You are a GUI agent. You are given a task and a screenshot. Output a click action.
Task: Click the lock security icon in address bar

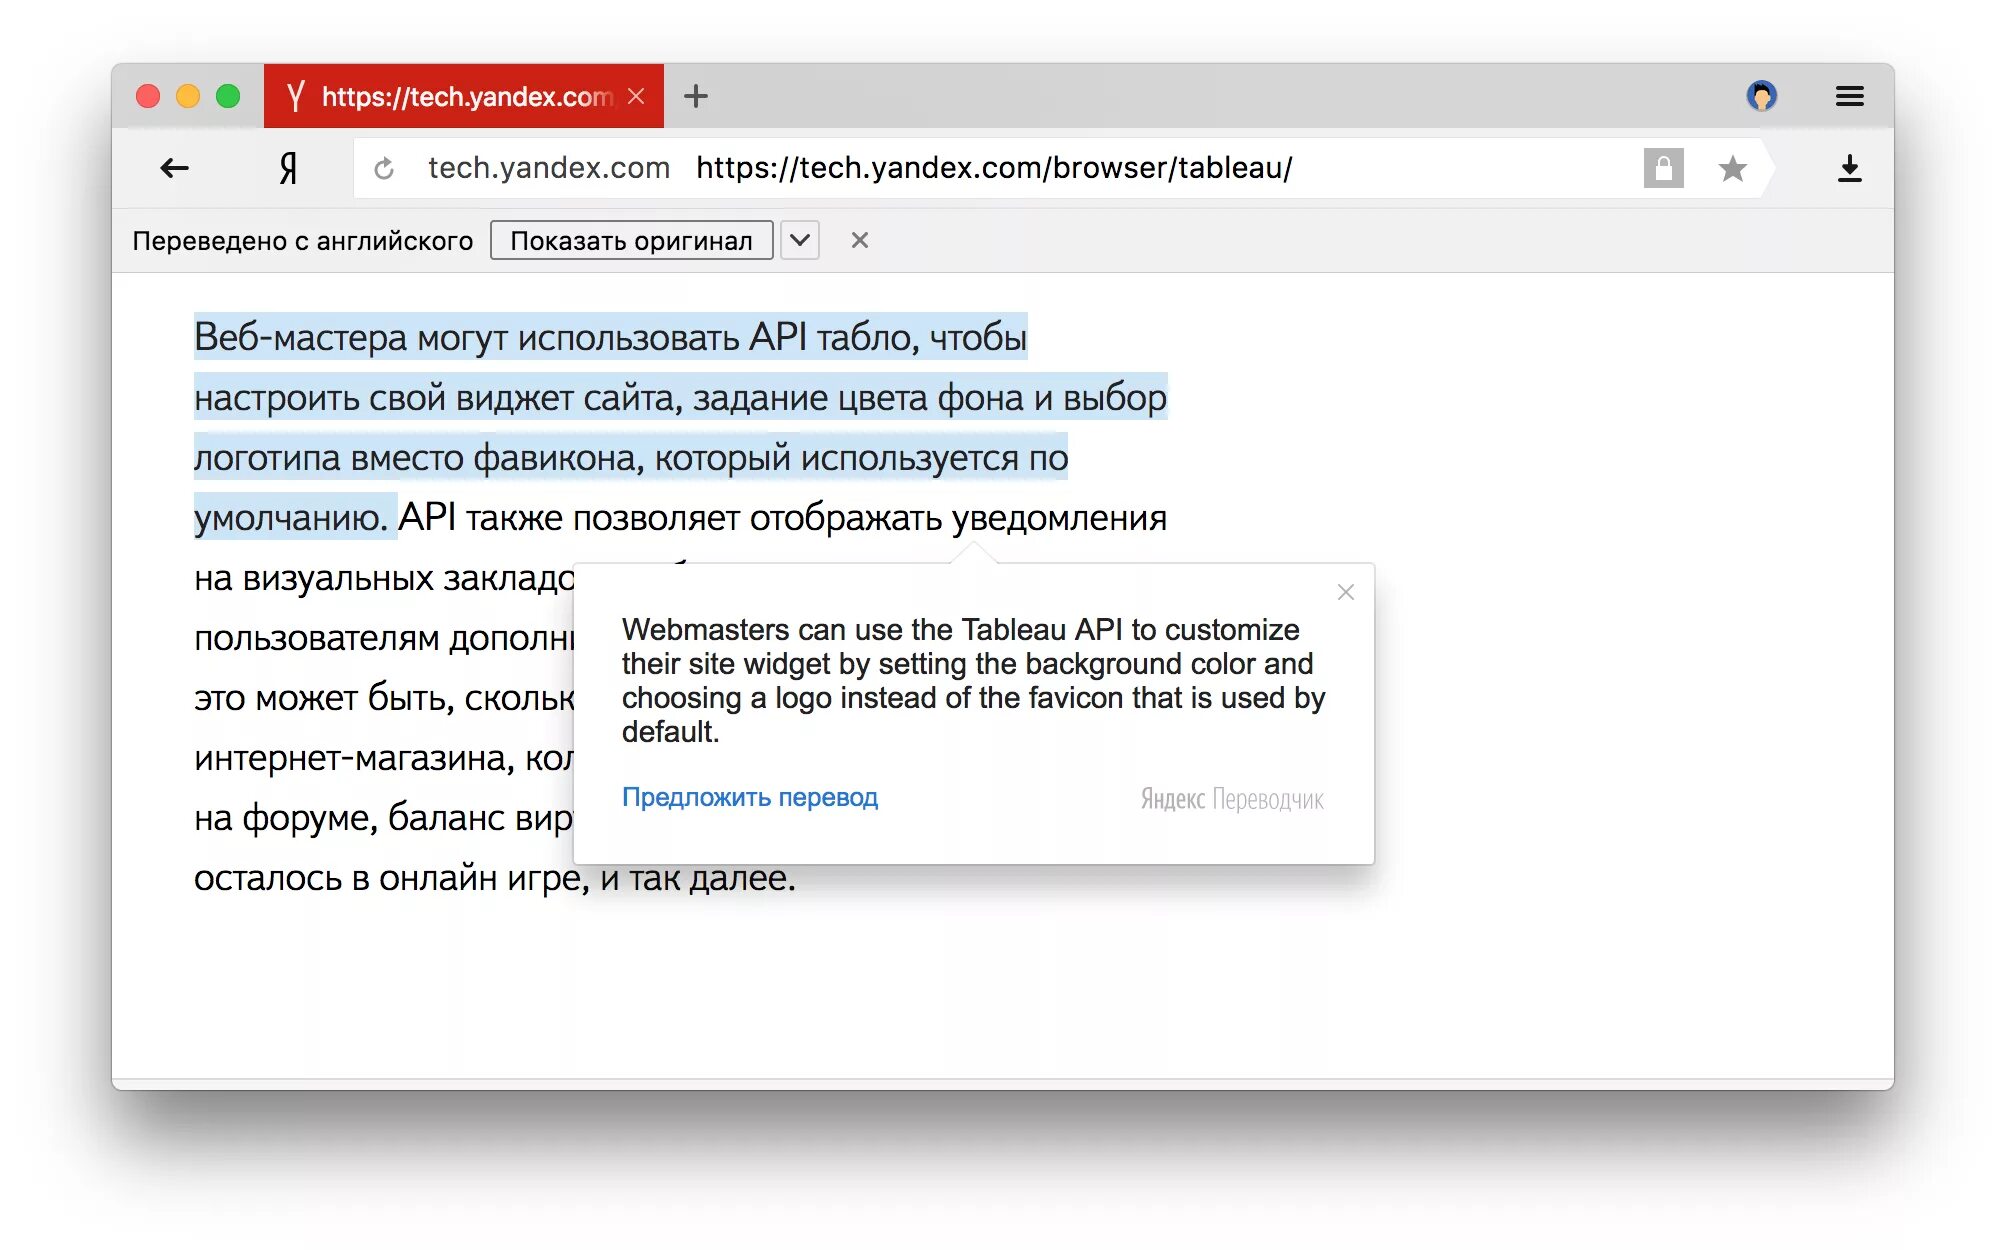(x=1663, y=168)
